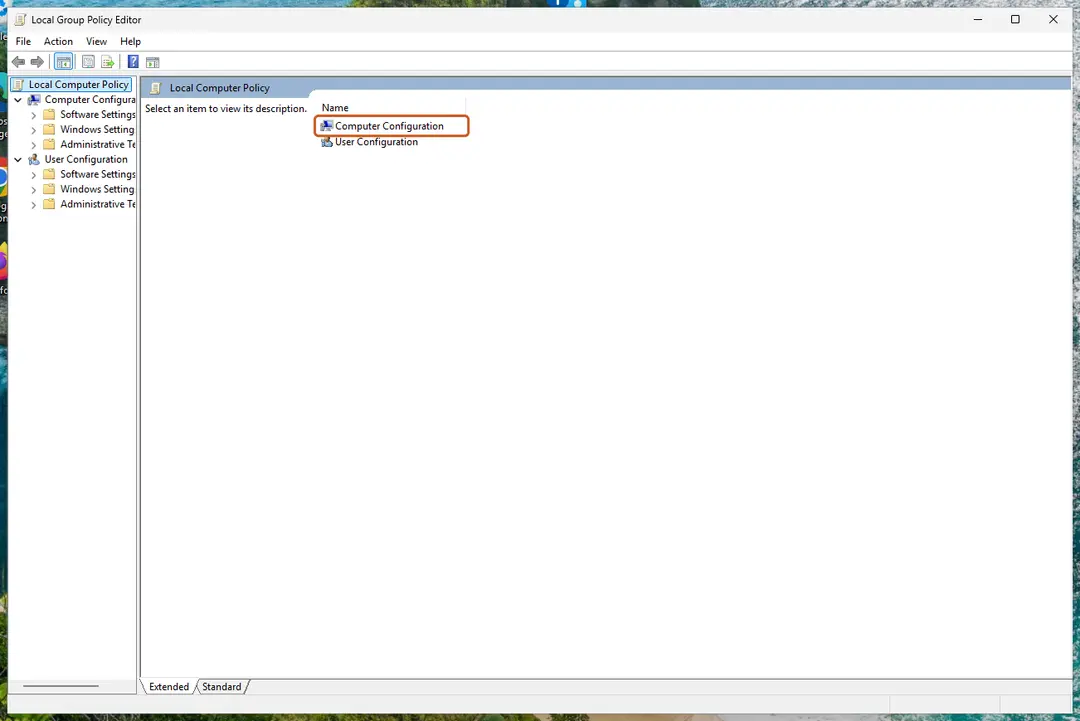
Task: Open the File menu
Action: [x=23, y=41]
